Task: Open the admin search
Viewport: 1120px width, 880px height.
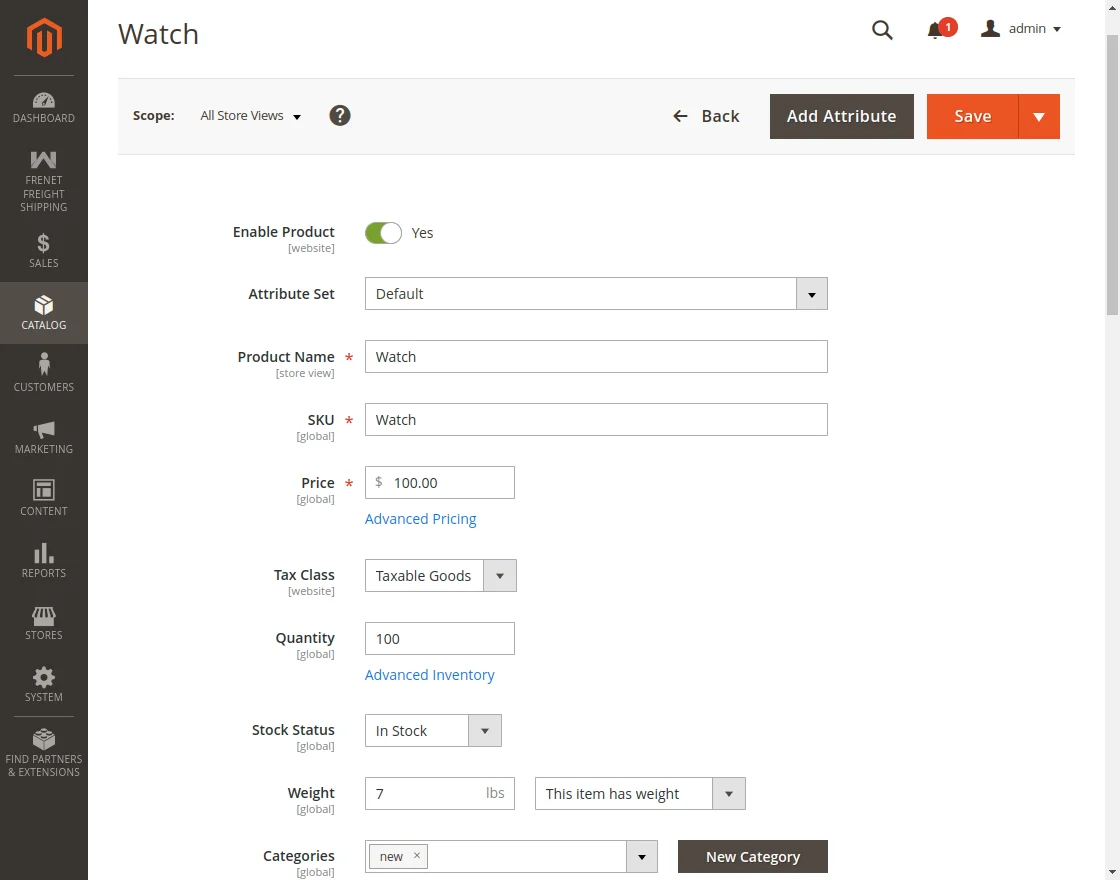Action: click(881, 30)
